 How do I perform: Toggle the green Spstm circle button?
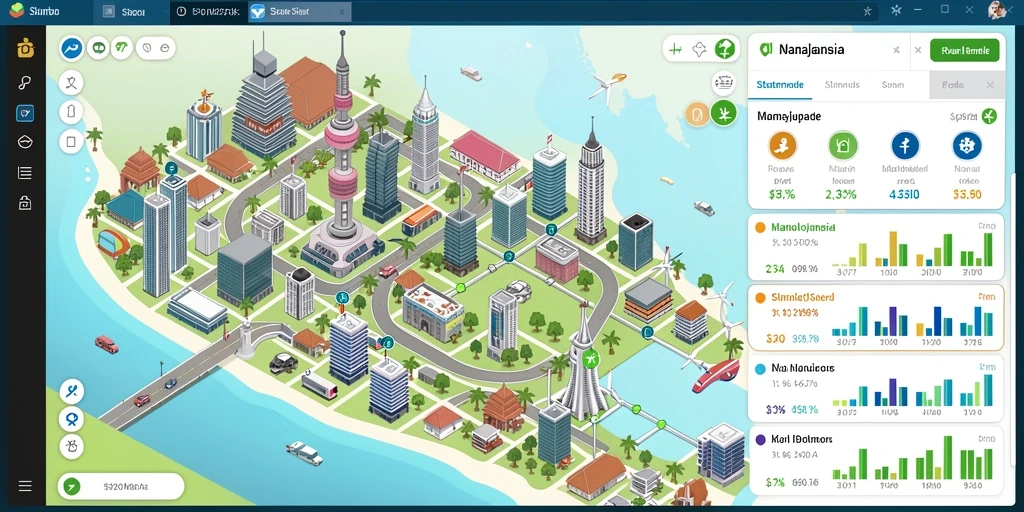[x=989, y=116]
